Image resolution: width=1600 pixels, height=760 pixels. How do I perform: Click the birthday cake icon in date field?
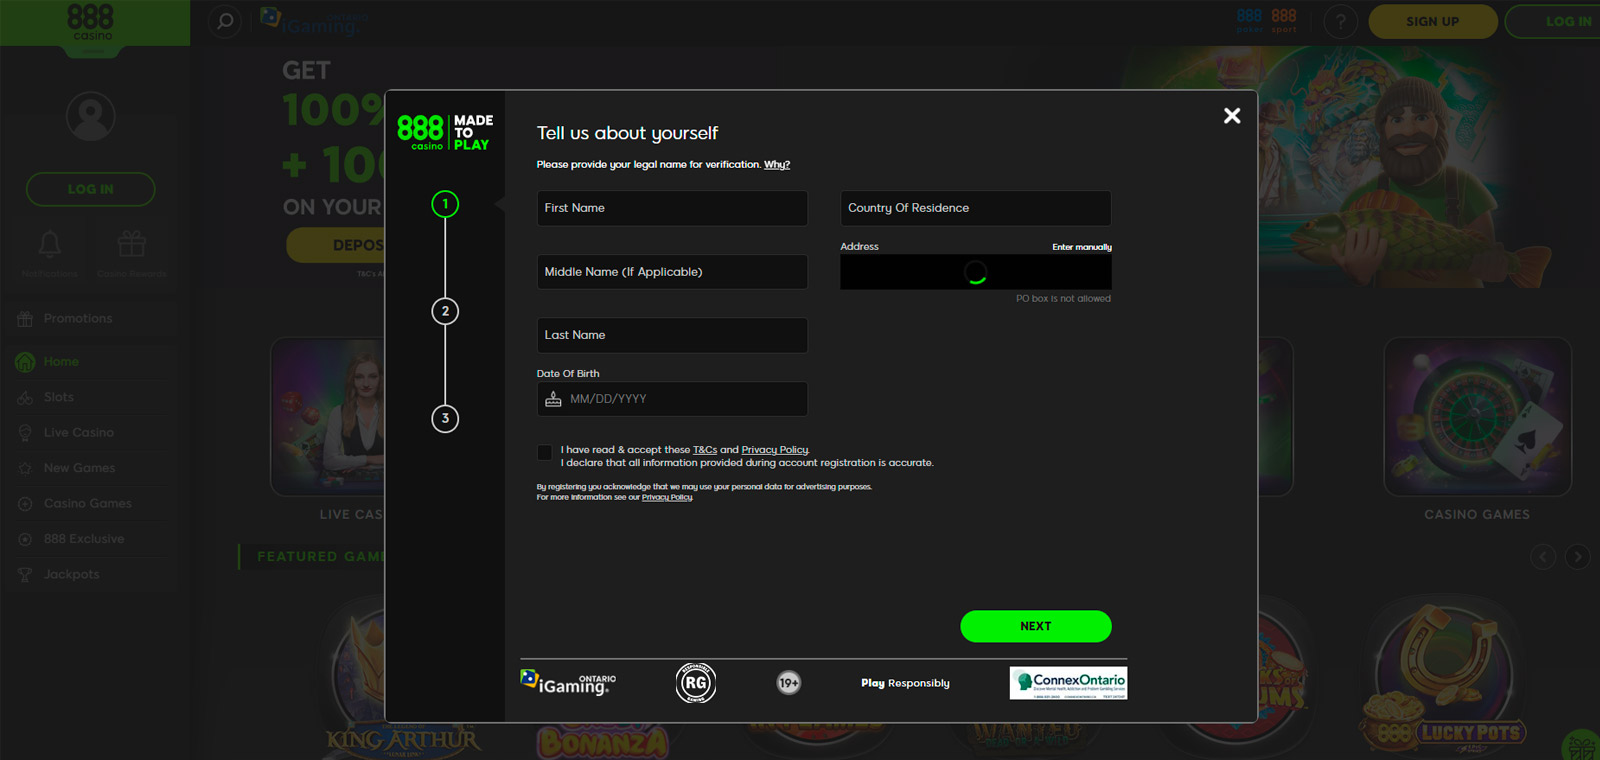click(x=553, y=399)
